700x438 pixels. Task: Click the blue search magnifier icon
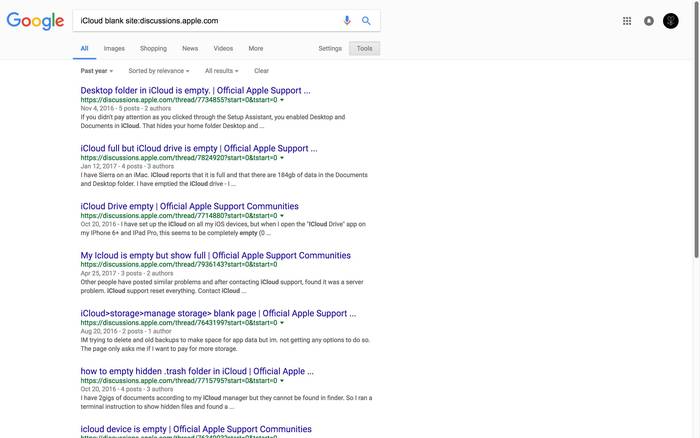[x=366, y=21]
